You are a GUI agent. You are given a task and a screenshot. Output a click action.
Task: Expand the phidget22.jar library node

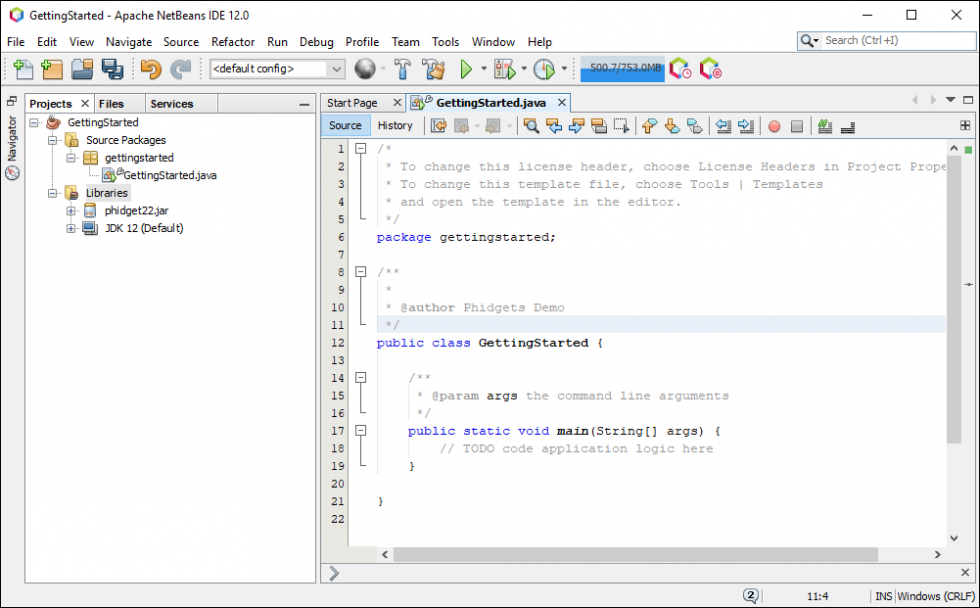[69, 210]
